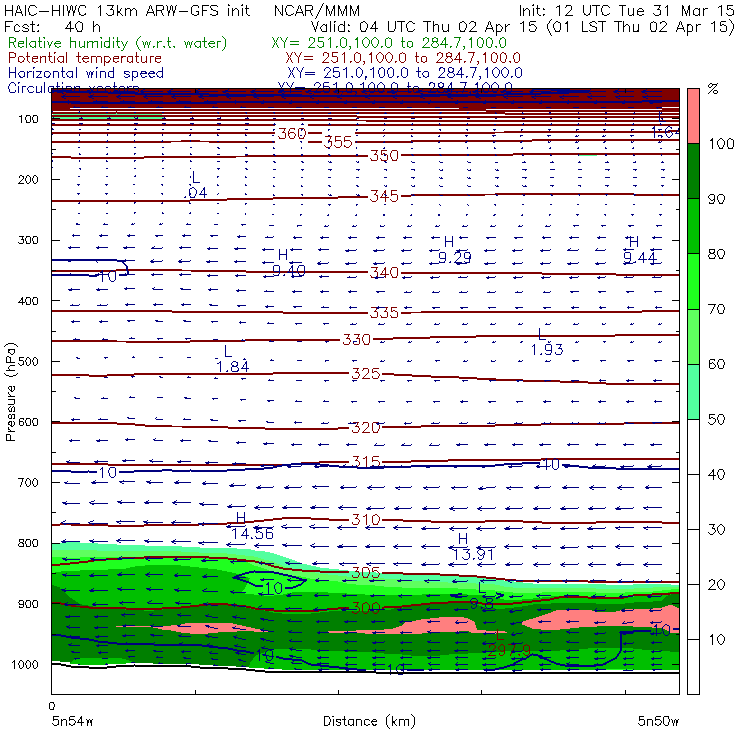Click the '%' unit label above colorbar
740x740 pixels.
click(x=713, y=88)
